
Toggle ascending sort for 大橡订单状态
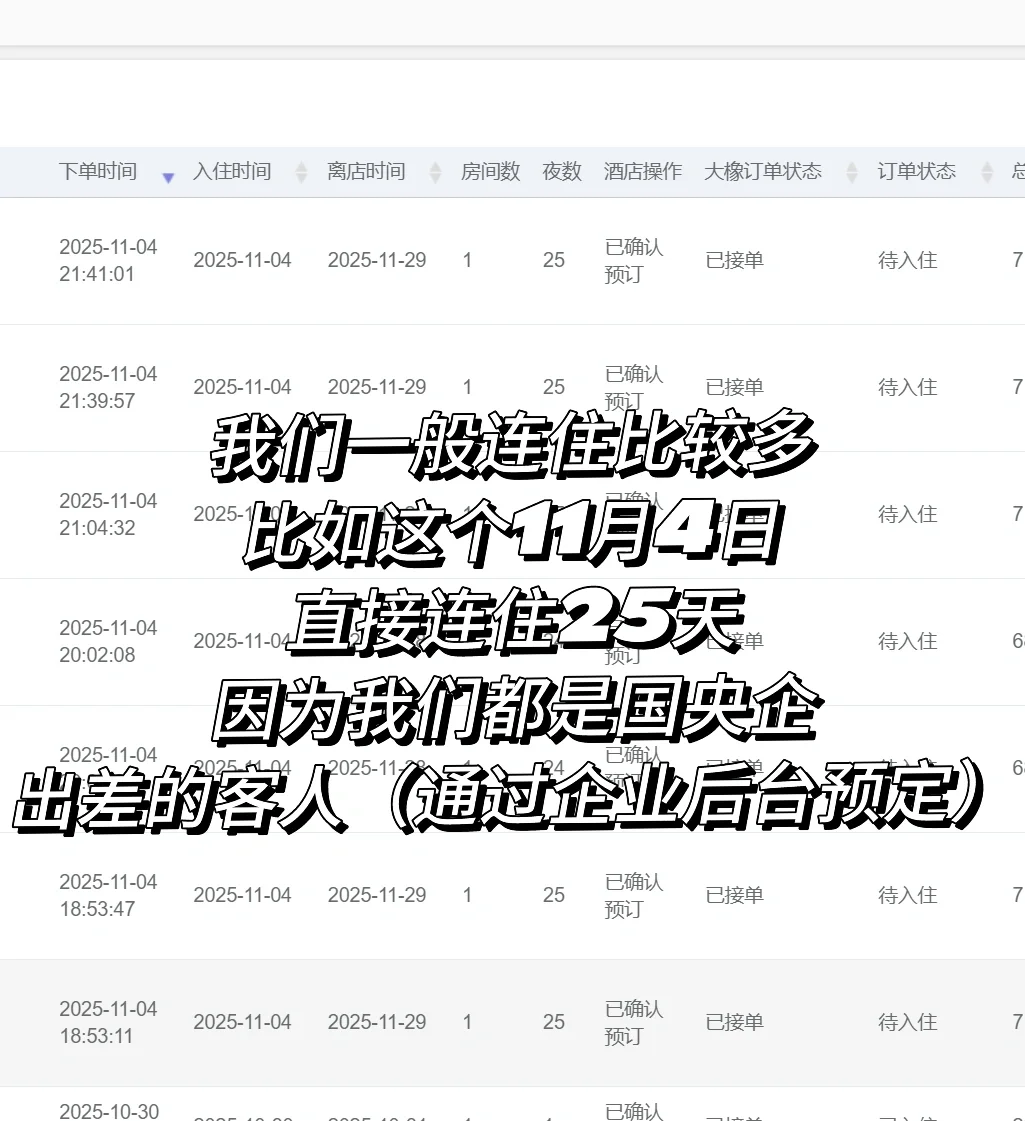pyautogui.click(x=851, y=166)
